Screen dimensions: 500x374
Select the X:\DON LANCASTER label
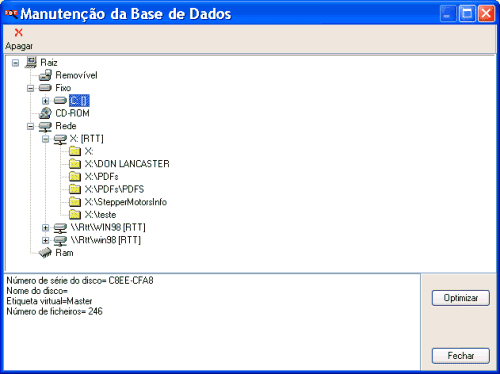pos(127,164)
